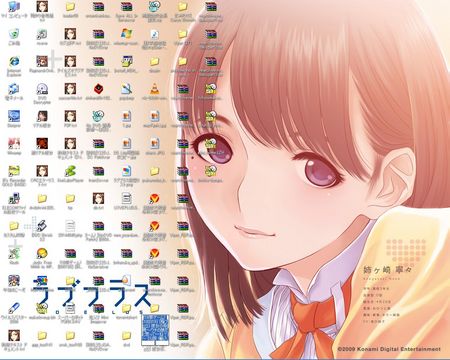Open the EvaLaboPlayer green icon
Screen dimensions: 450x360
click(x=70, y=171)
